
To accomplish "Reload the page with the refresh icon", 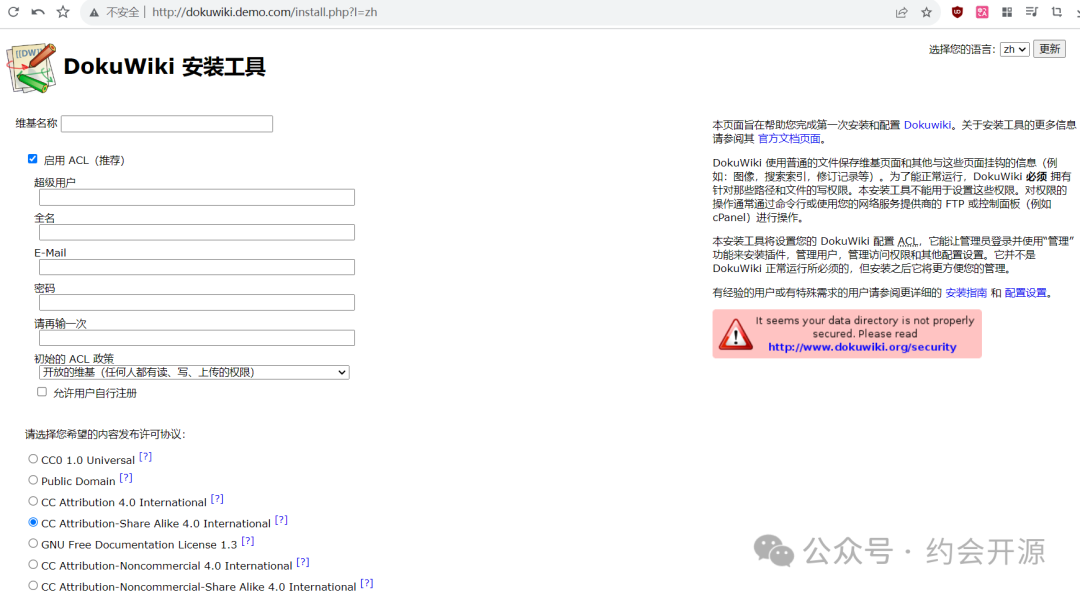I will (x=13, y=12).
